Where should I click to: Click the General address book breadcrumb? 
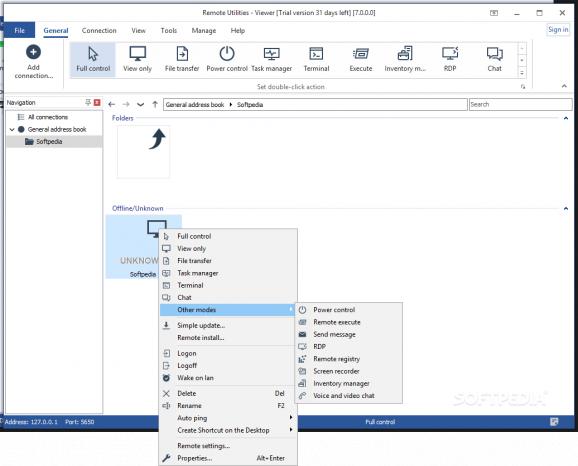[195, 105]
